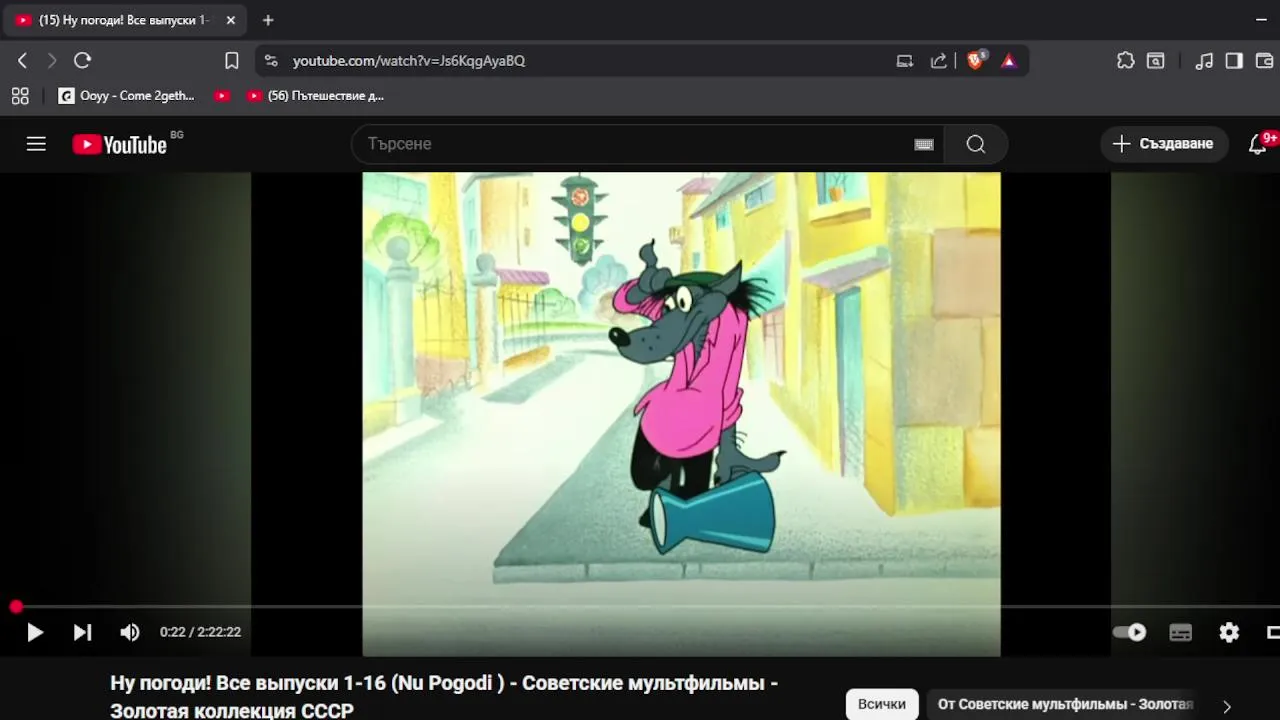The height and width of the screenshot is (720, 1280).
Task: Toggle the autoplay switch
Action: pos(1130,632)
